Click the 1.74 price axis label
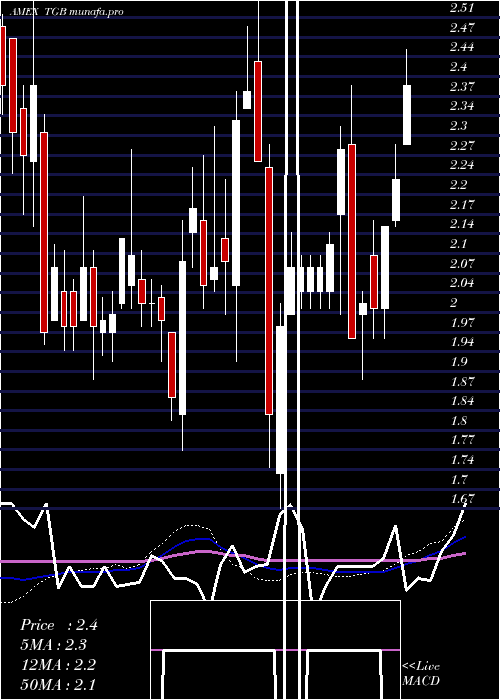The height and width of the screenshot is (700, 500). (462, 460)
